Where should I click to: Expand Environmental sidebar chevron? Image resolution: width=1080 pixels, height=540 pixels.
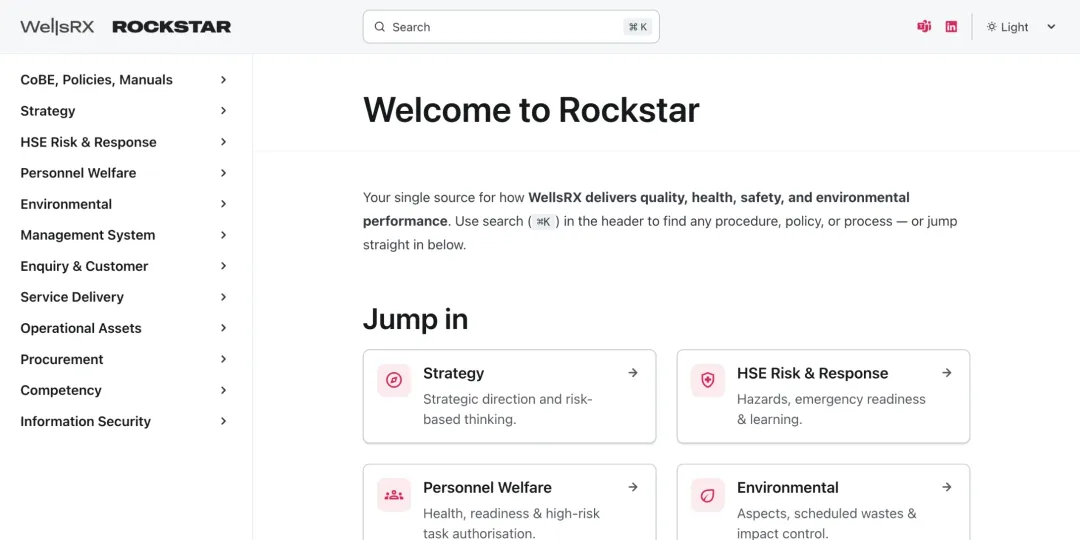click(223, 204)
